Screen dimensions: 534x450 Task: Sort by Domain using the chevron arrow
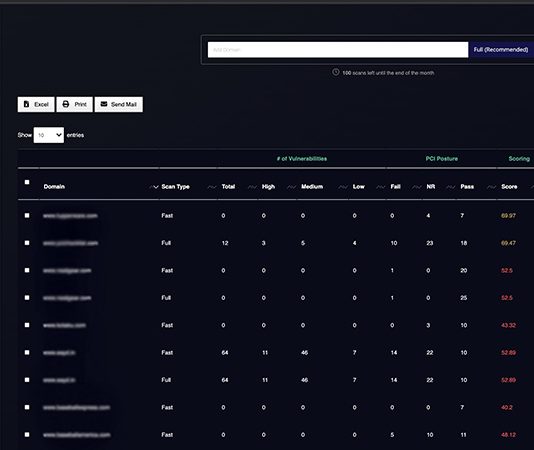(154, 187)
